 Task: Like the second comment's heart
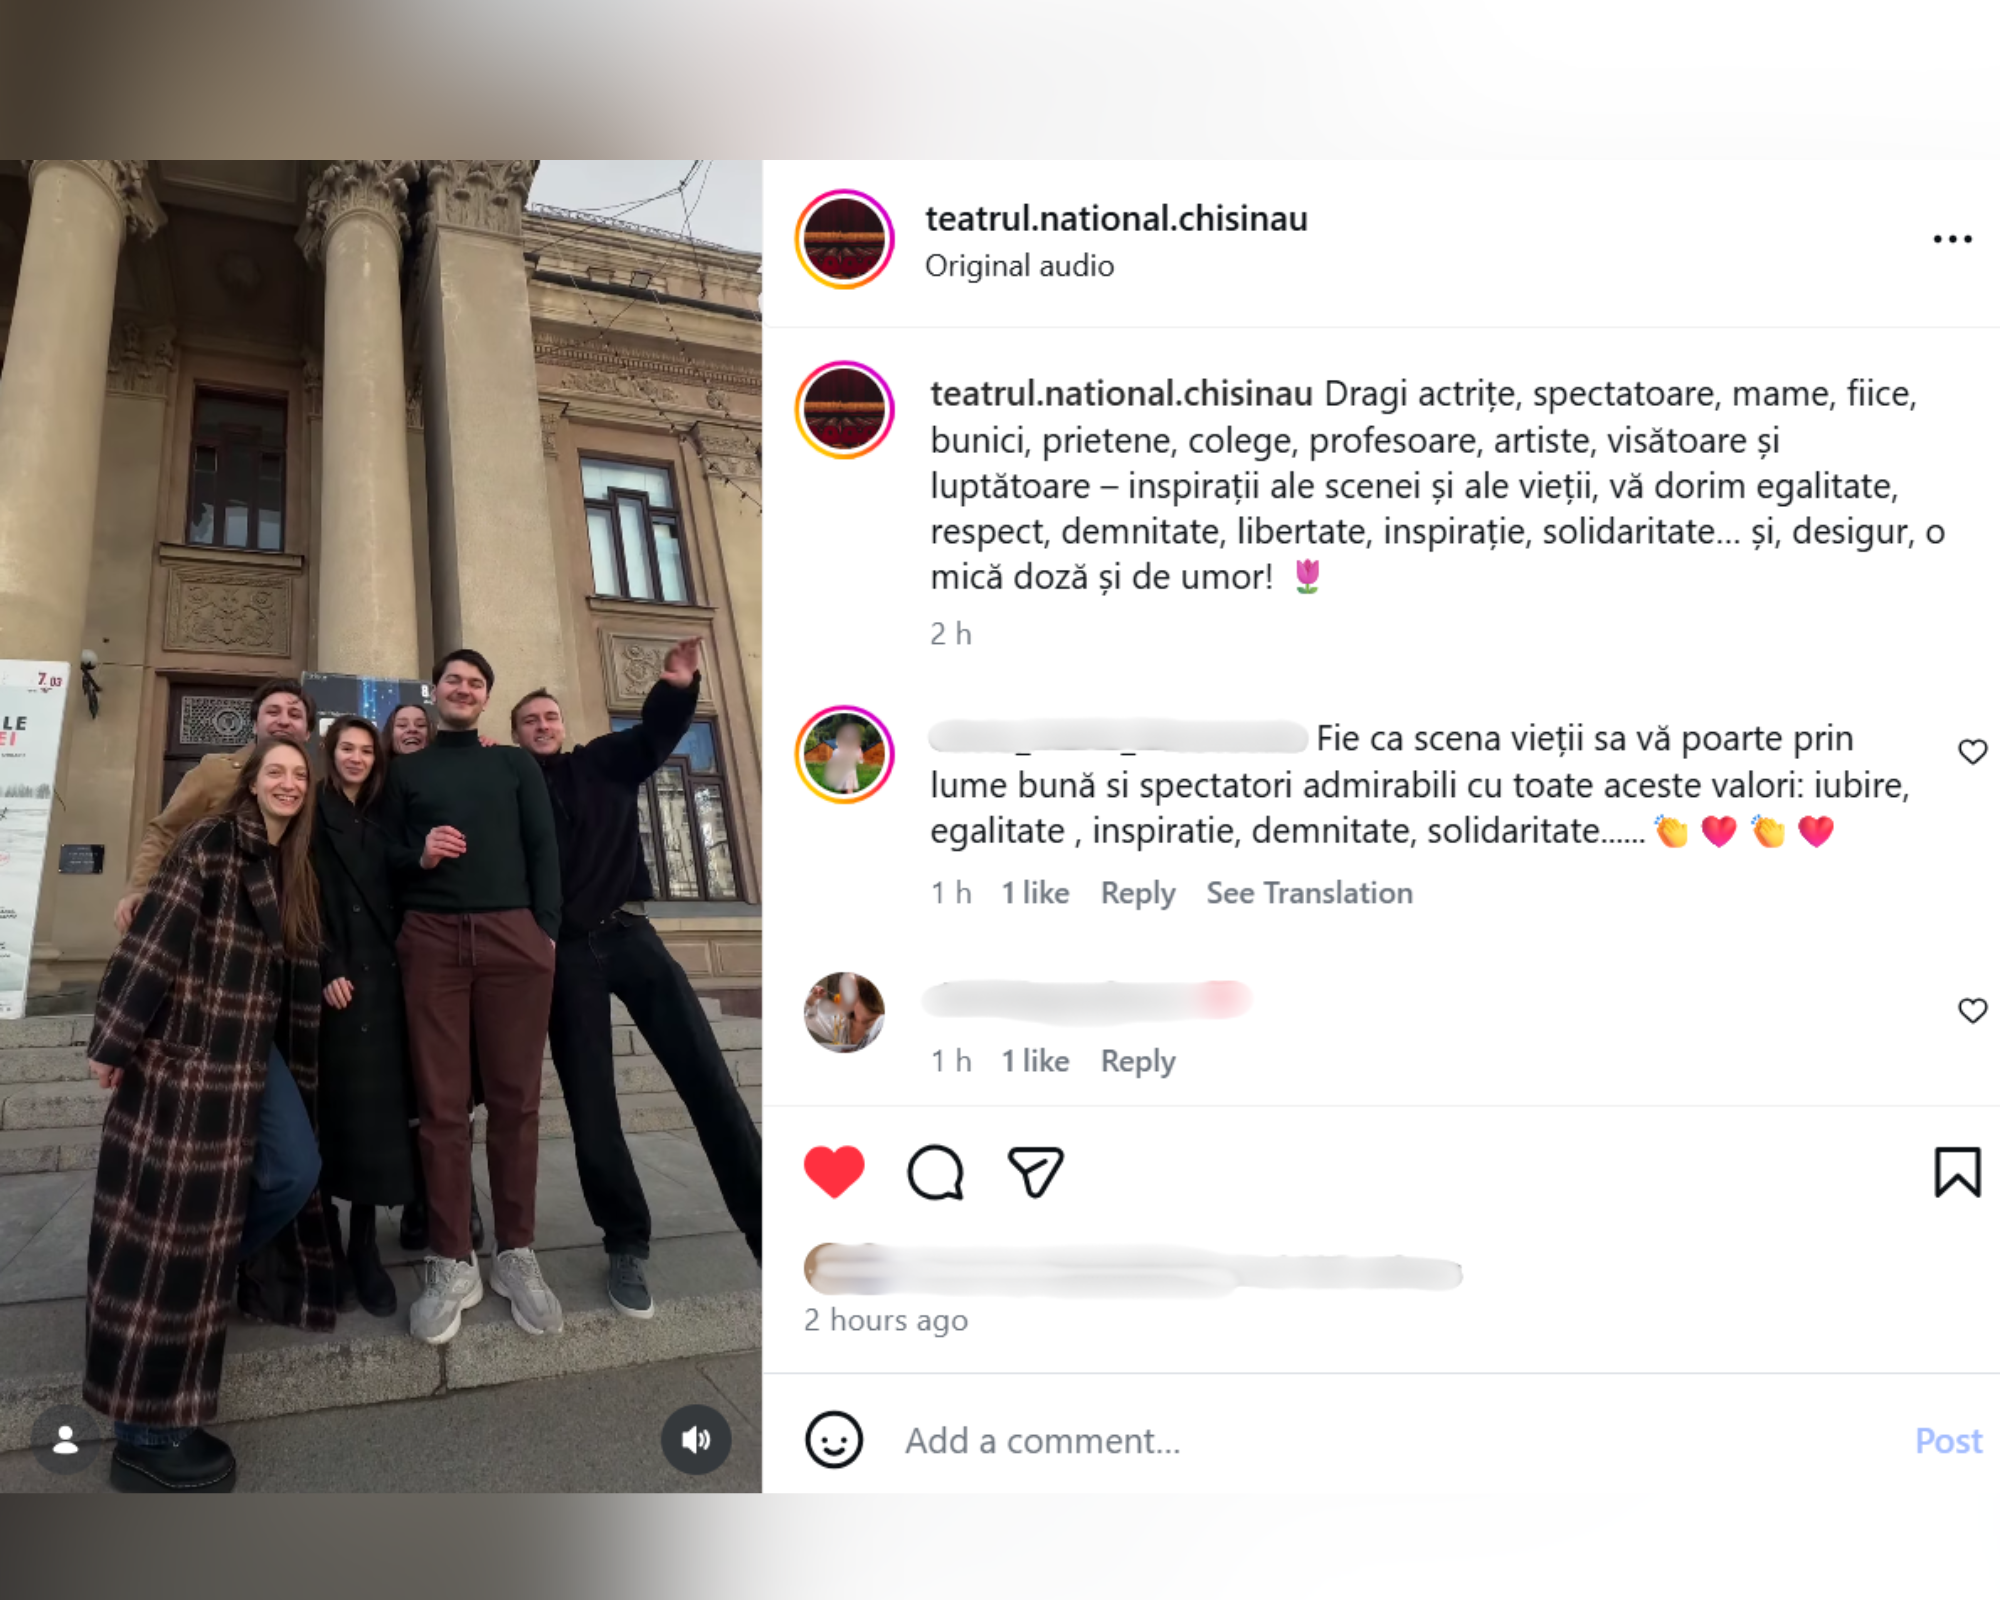click(1972, 1011)
